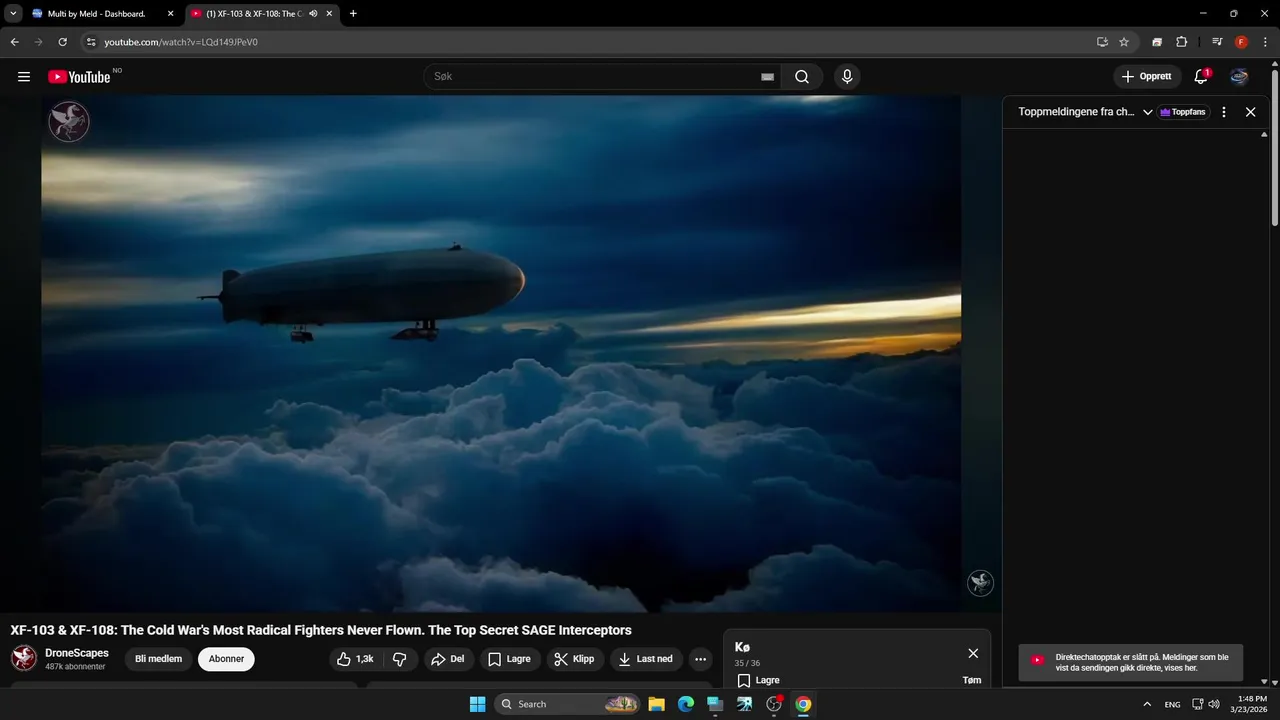The image size is (1280, 720).
Task: Open the tab search dropdown arrow
Action: (13, 13)
